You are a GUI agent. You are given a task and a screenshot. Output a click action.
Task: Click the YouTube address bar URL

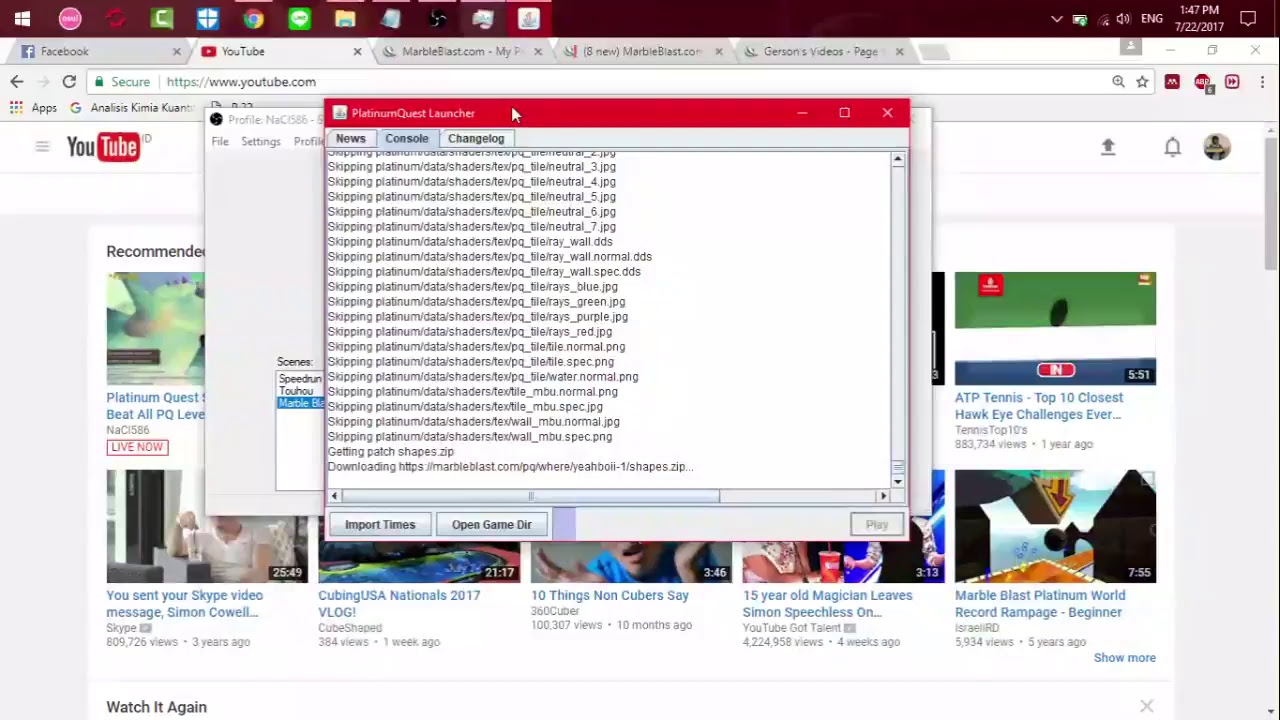click(x=241, y=82)
